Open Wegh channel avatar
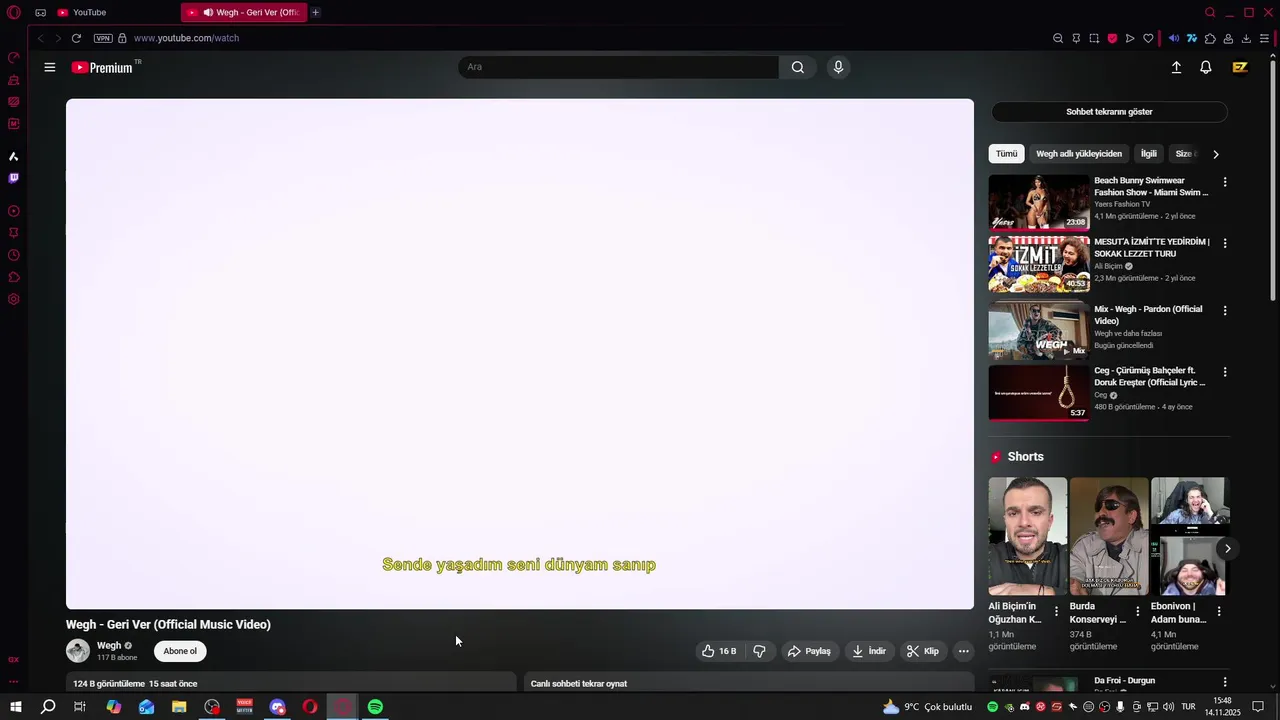 78,651
